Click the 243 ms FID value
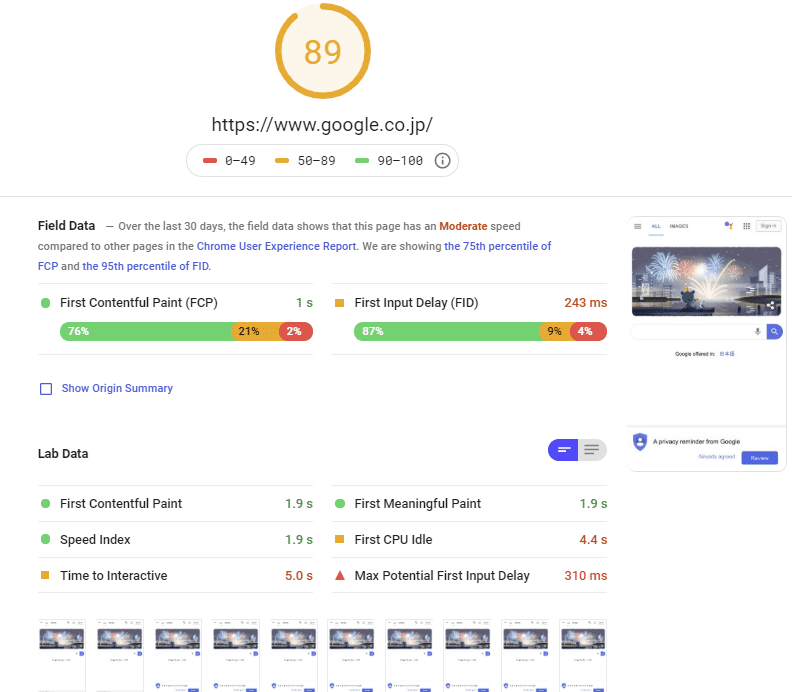Screen dimensions: 792x692 [x=586, y=303]
